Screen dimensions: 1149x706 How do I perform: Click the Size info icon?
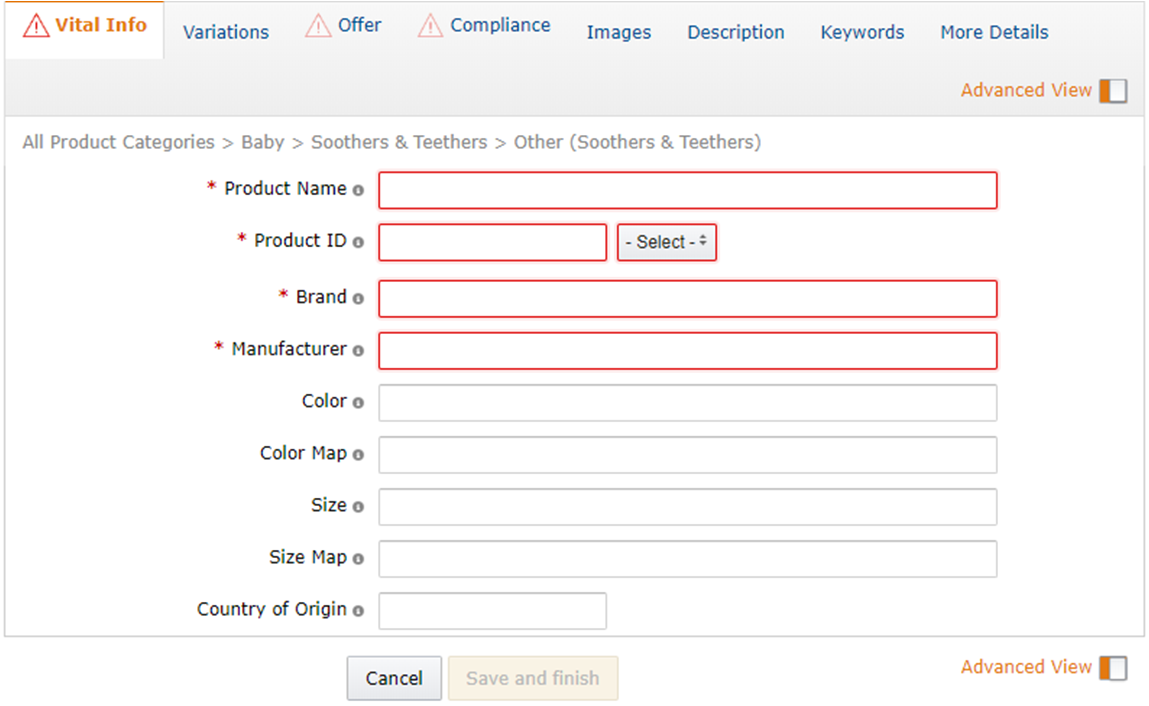pos(358,507)
